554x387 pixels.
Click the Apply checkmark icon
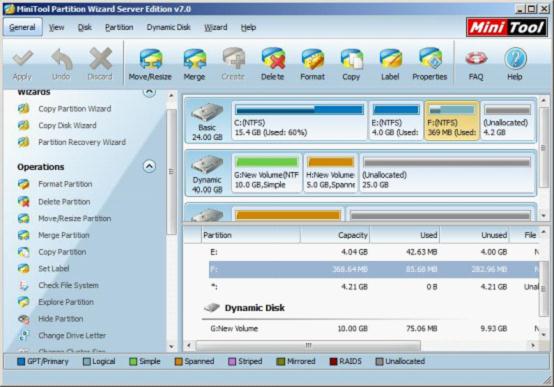23,58
